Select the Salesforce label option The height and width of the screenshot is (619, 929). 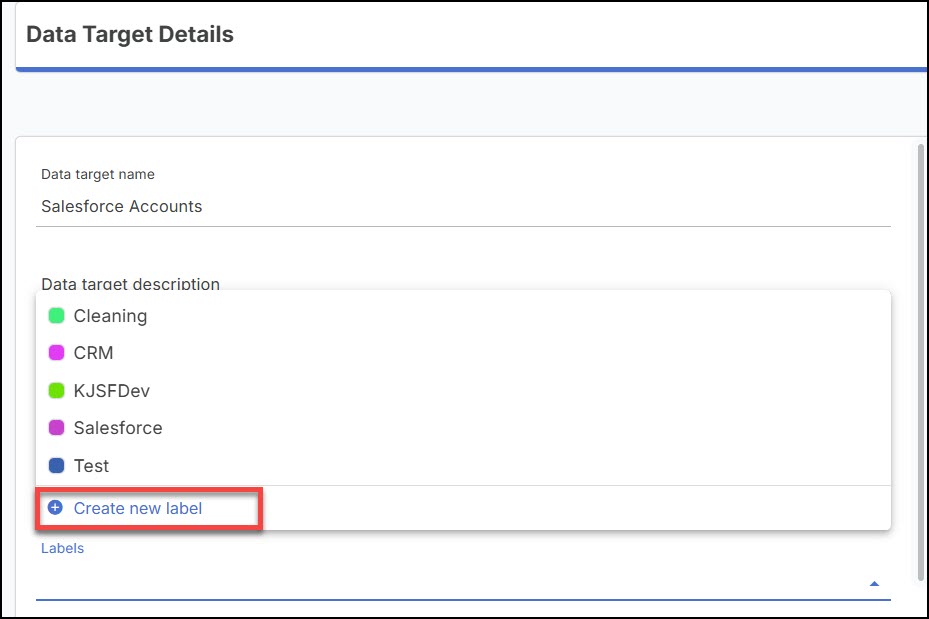(x=463, y=428)
